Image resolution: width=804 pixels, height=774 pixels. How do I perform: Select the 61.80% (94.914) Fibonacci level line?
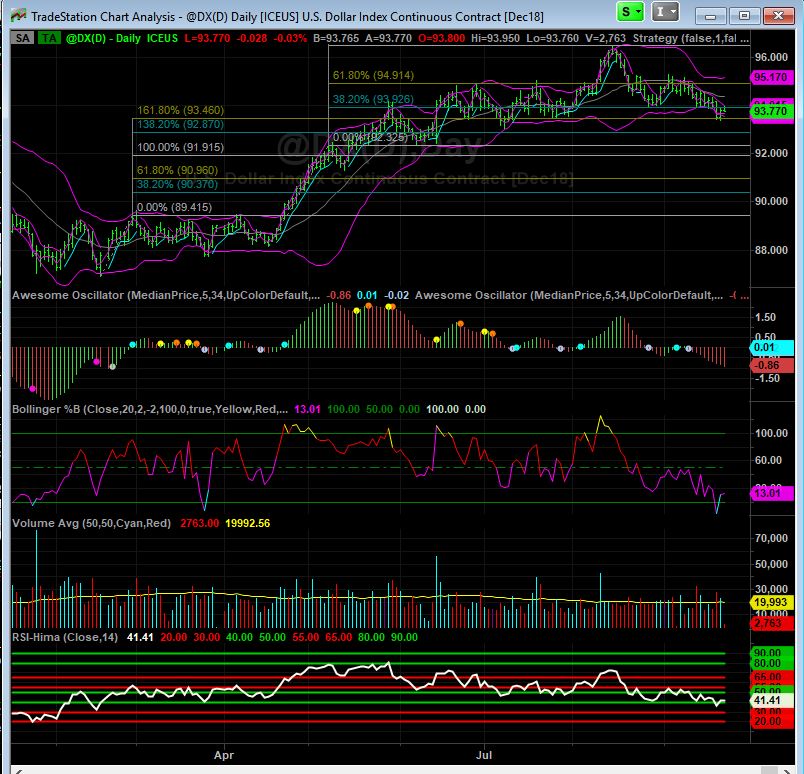tap(540, 83)
